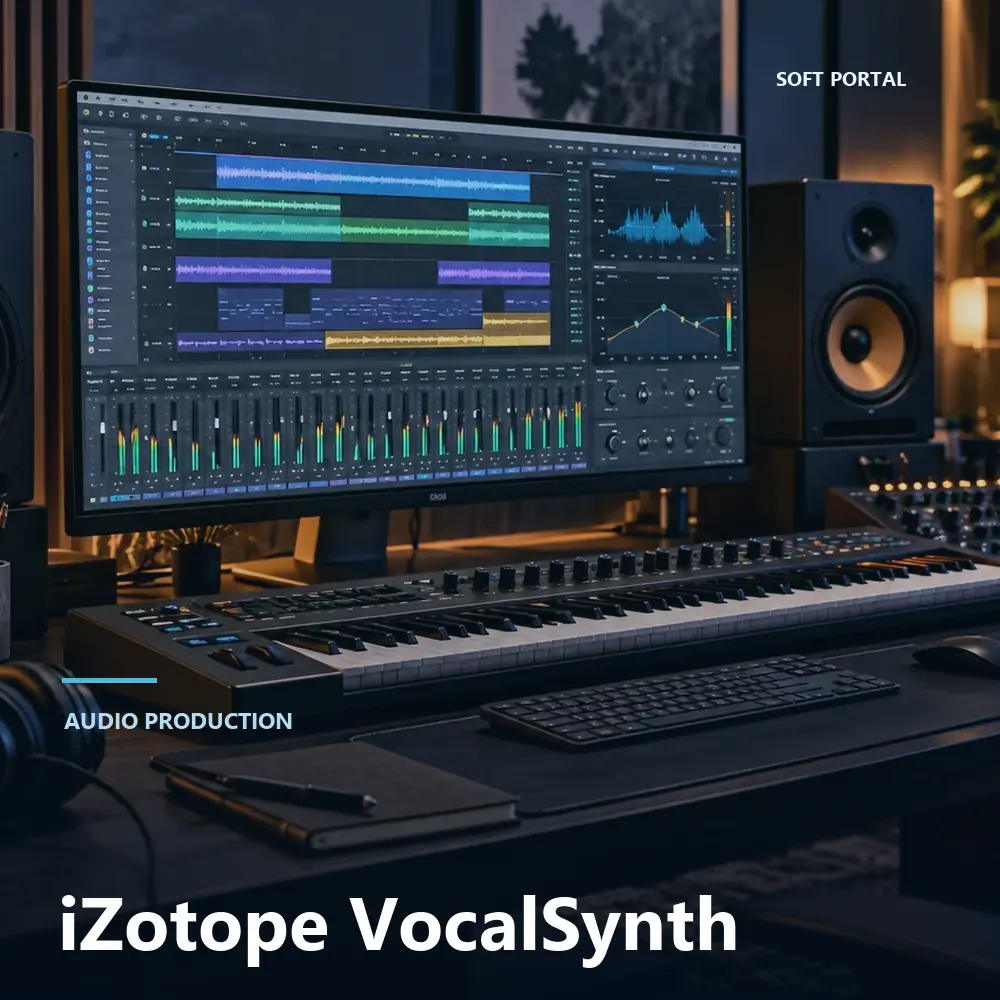This screenshot has height=1000, width=1000.
Task: Click the blue spectrum analyzer display
Action: click(663, 225)
